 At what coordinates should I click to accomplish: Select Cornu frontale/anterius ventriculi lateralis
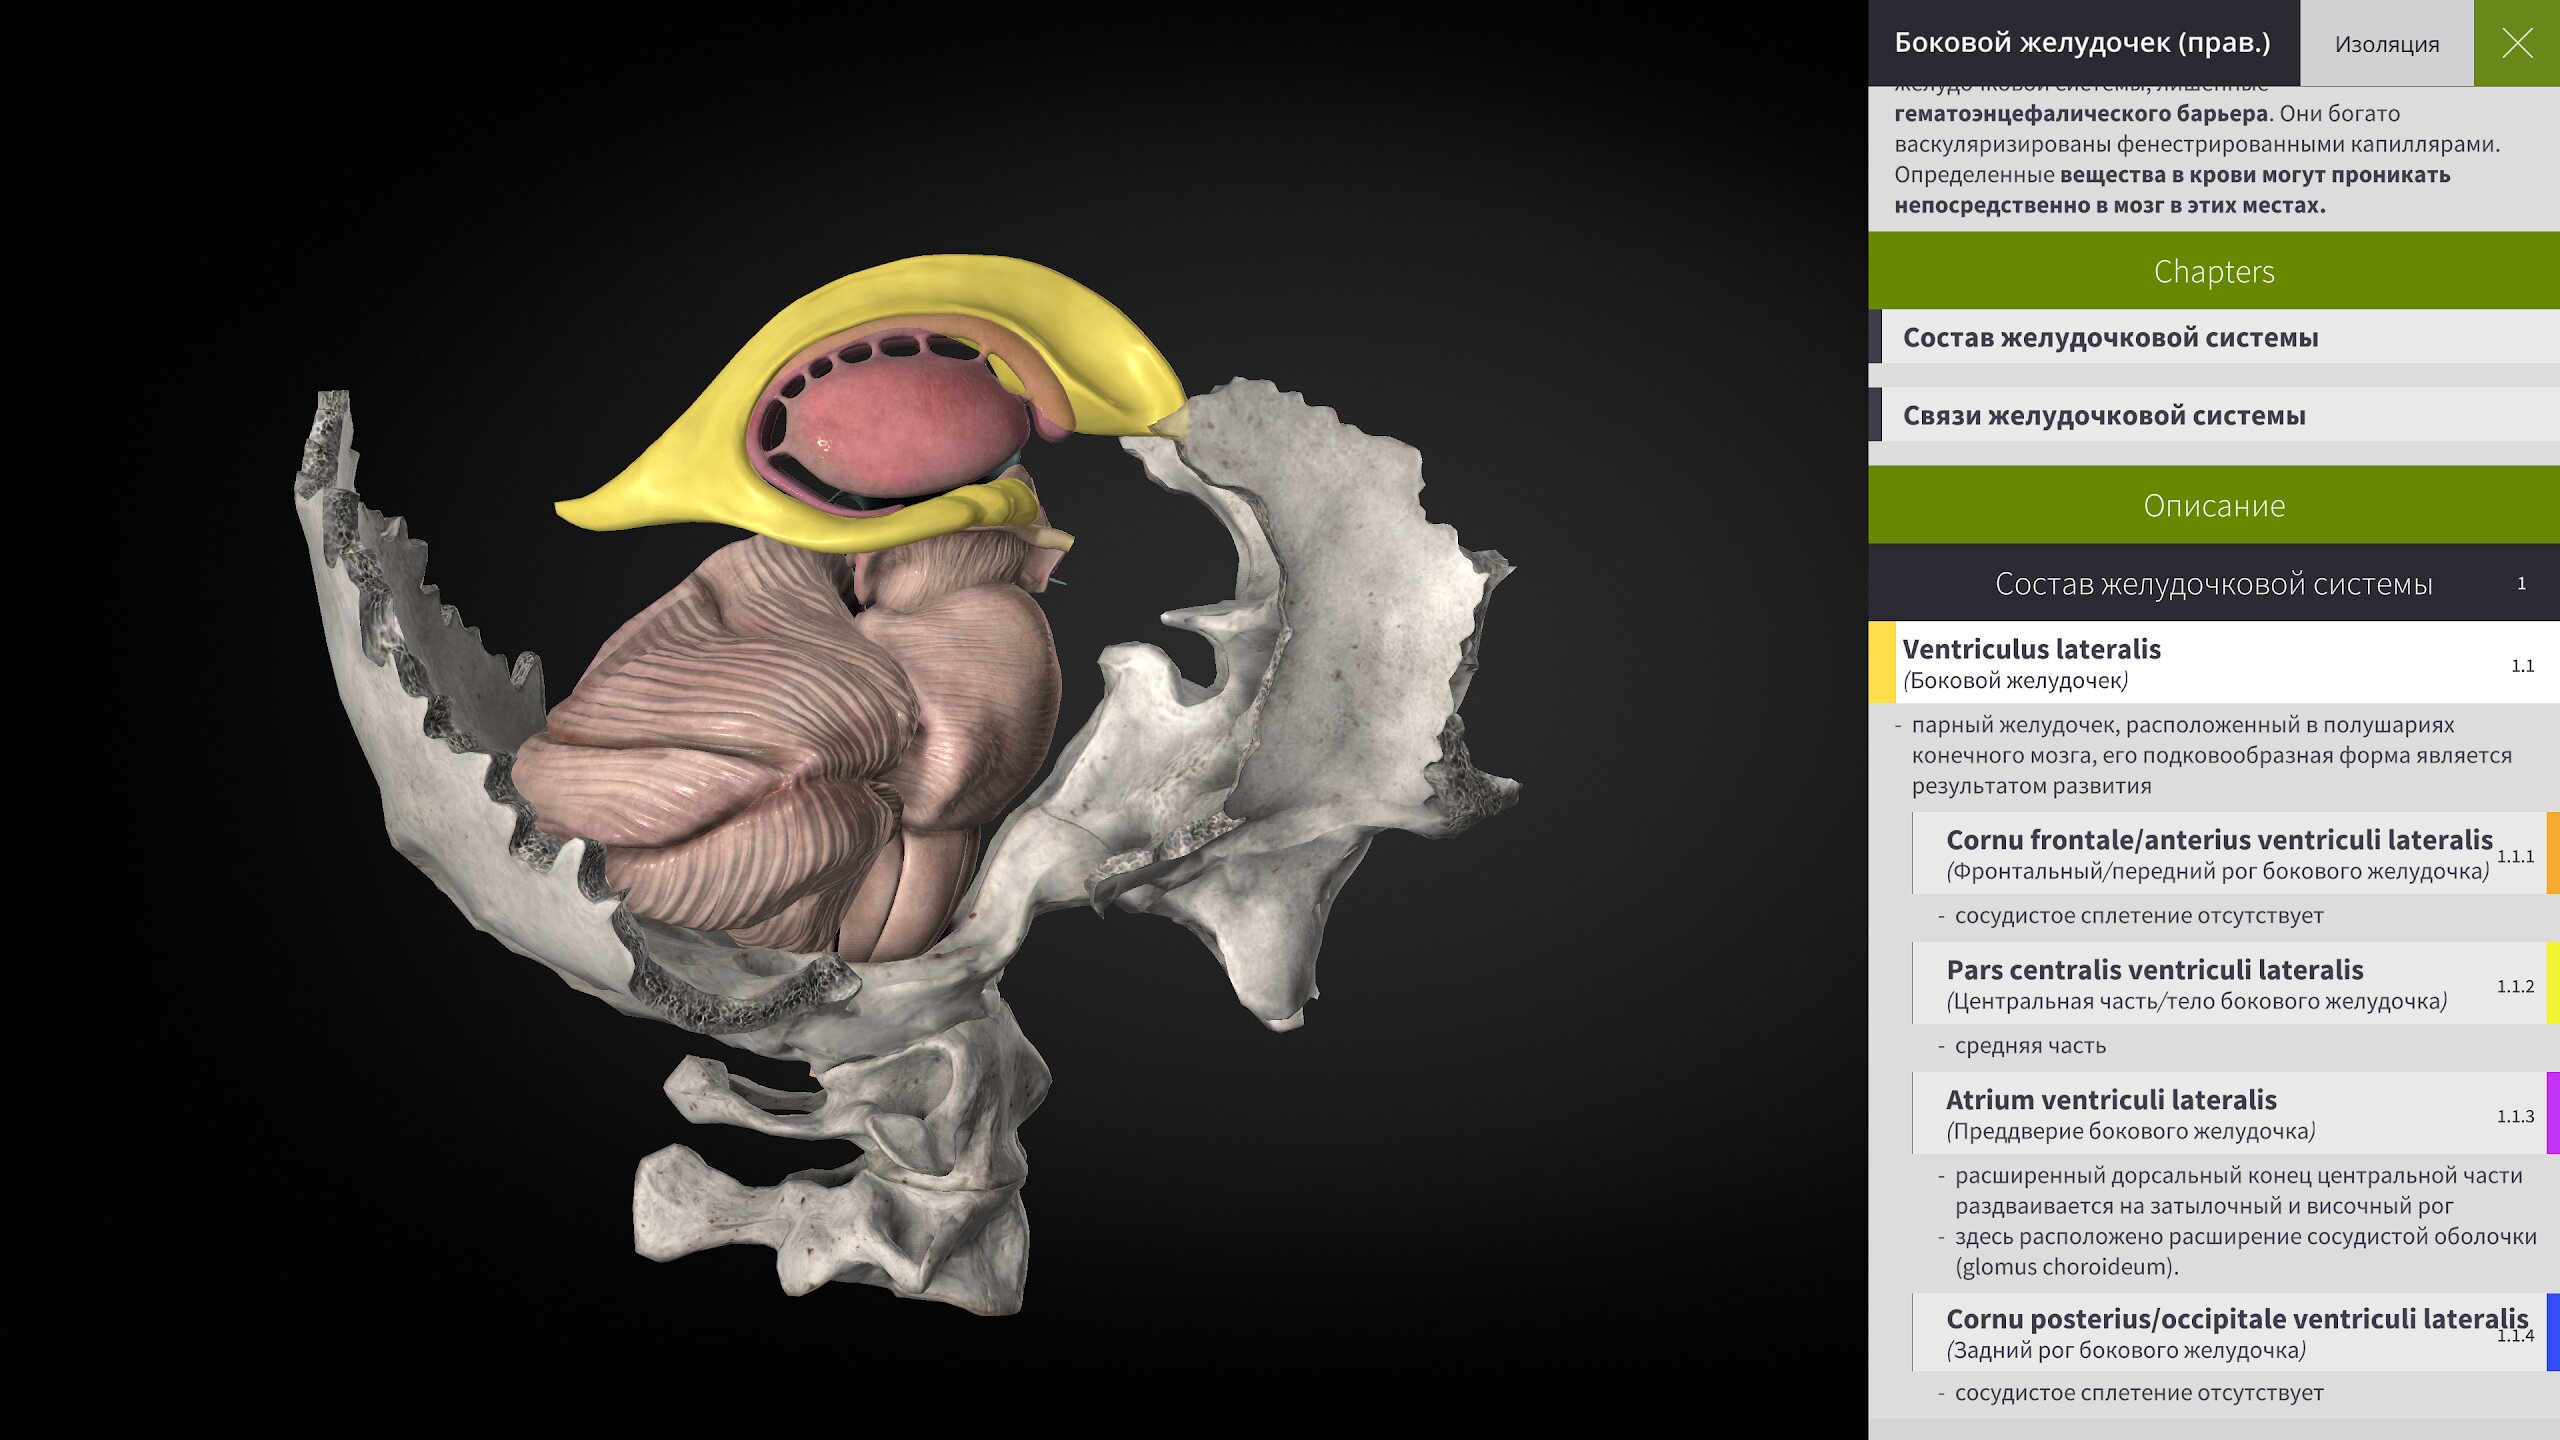click(x=2218, y=853)
